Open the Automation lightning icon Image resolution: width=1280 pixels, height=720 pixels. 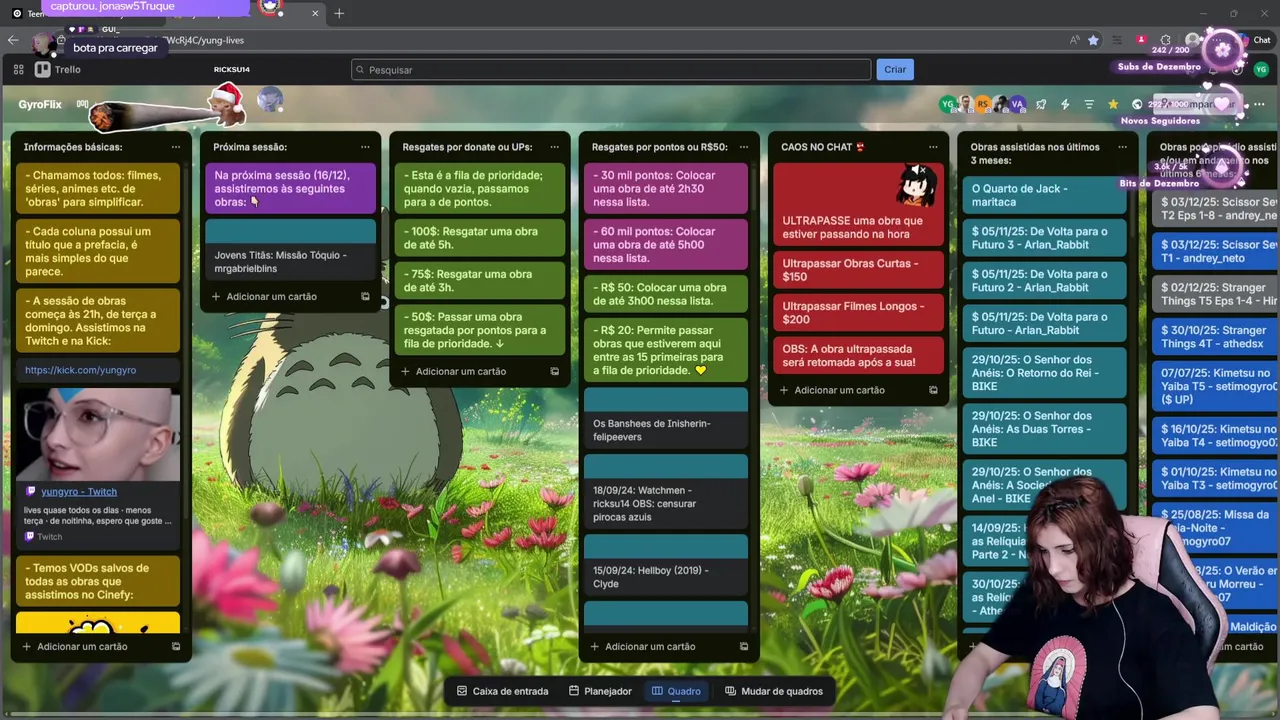tap(1065, 104)
